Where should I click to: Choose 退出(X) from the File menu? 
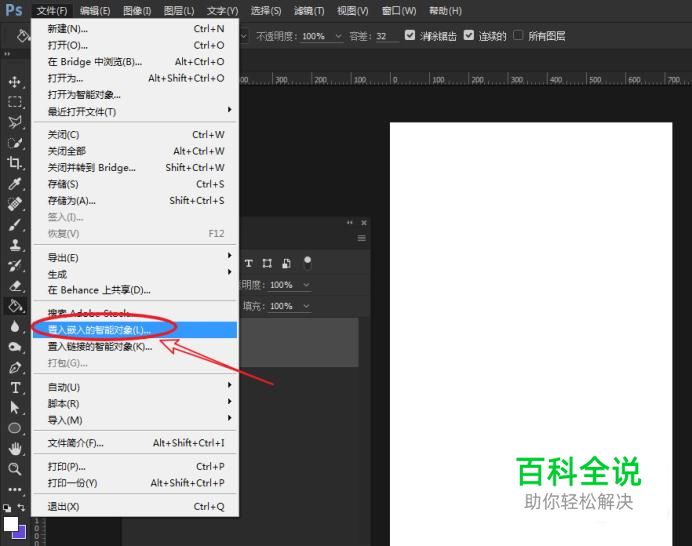coord(135,507)
